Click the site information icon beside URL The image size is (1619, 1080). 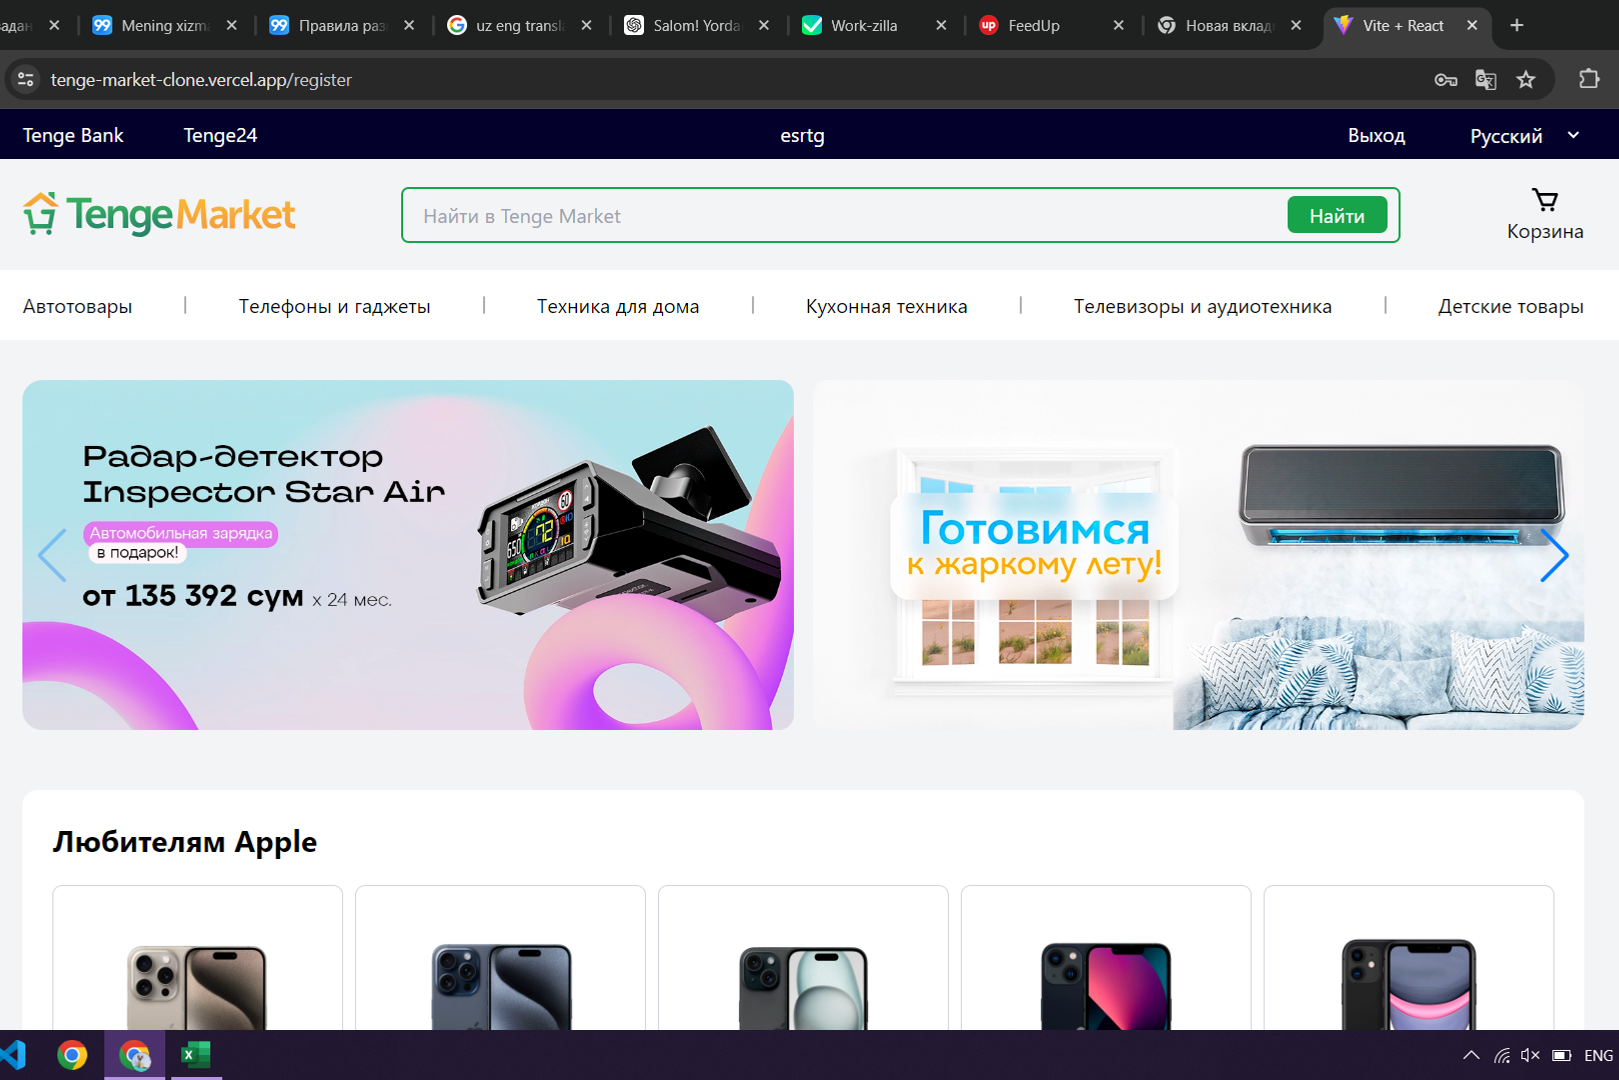coord(26,80)
